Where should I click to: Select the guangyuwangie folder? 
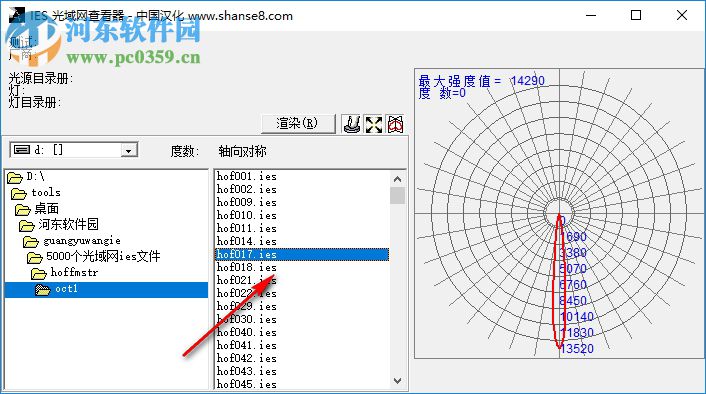click(72, 241)
